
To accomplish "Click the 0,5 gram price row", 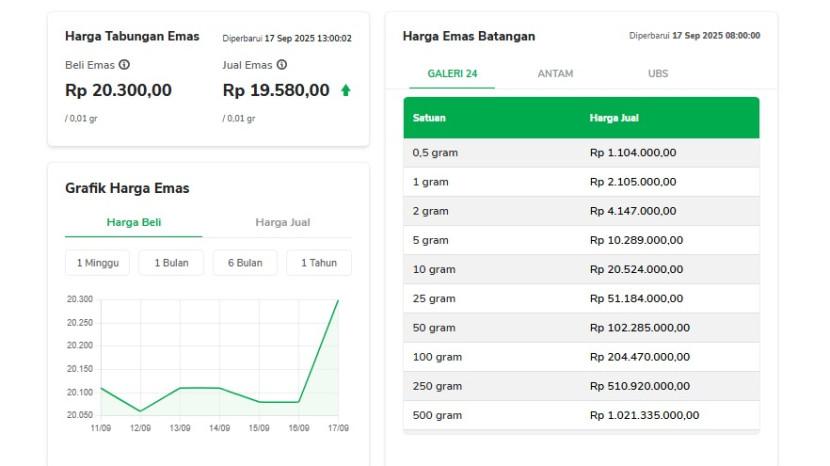I will click(581, 153).
